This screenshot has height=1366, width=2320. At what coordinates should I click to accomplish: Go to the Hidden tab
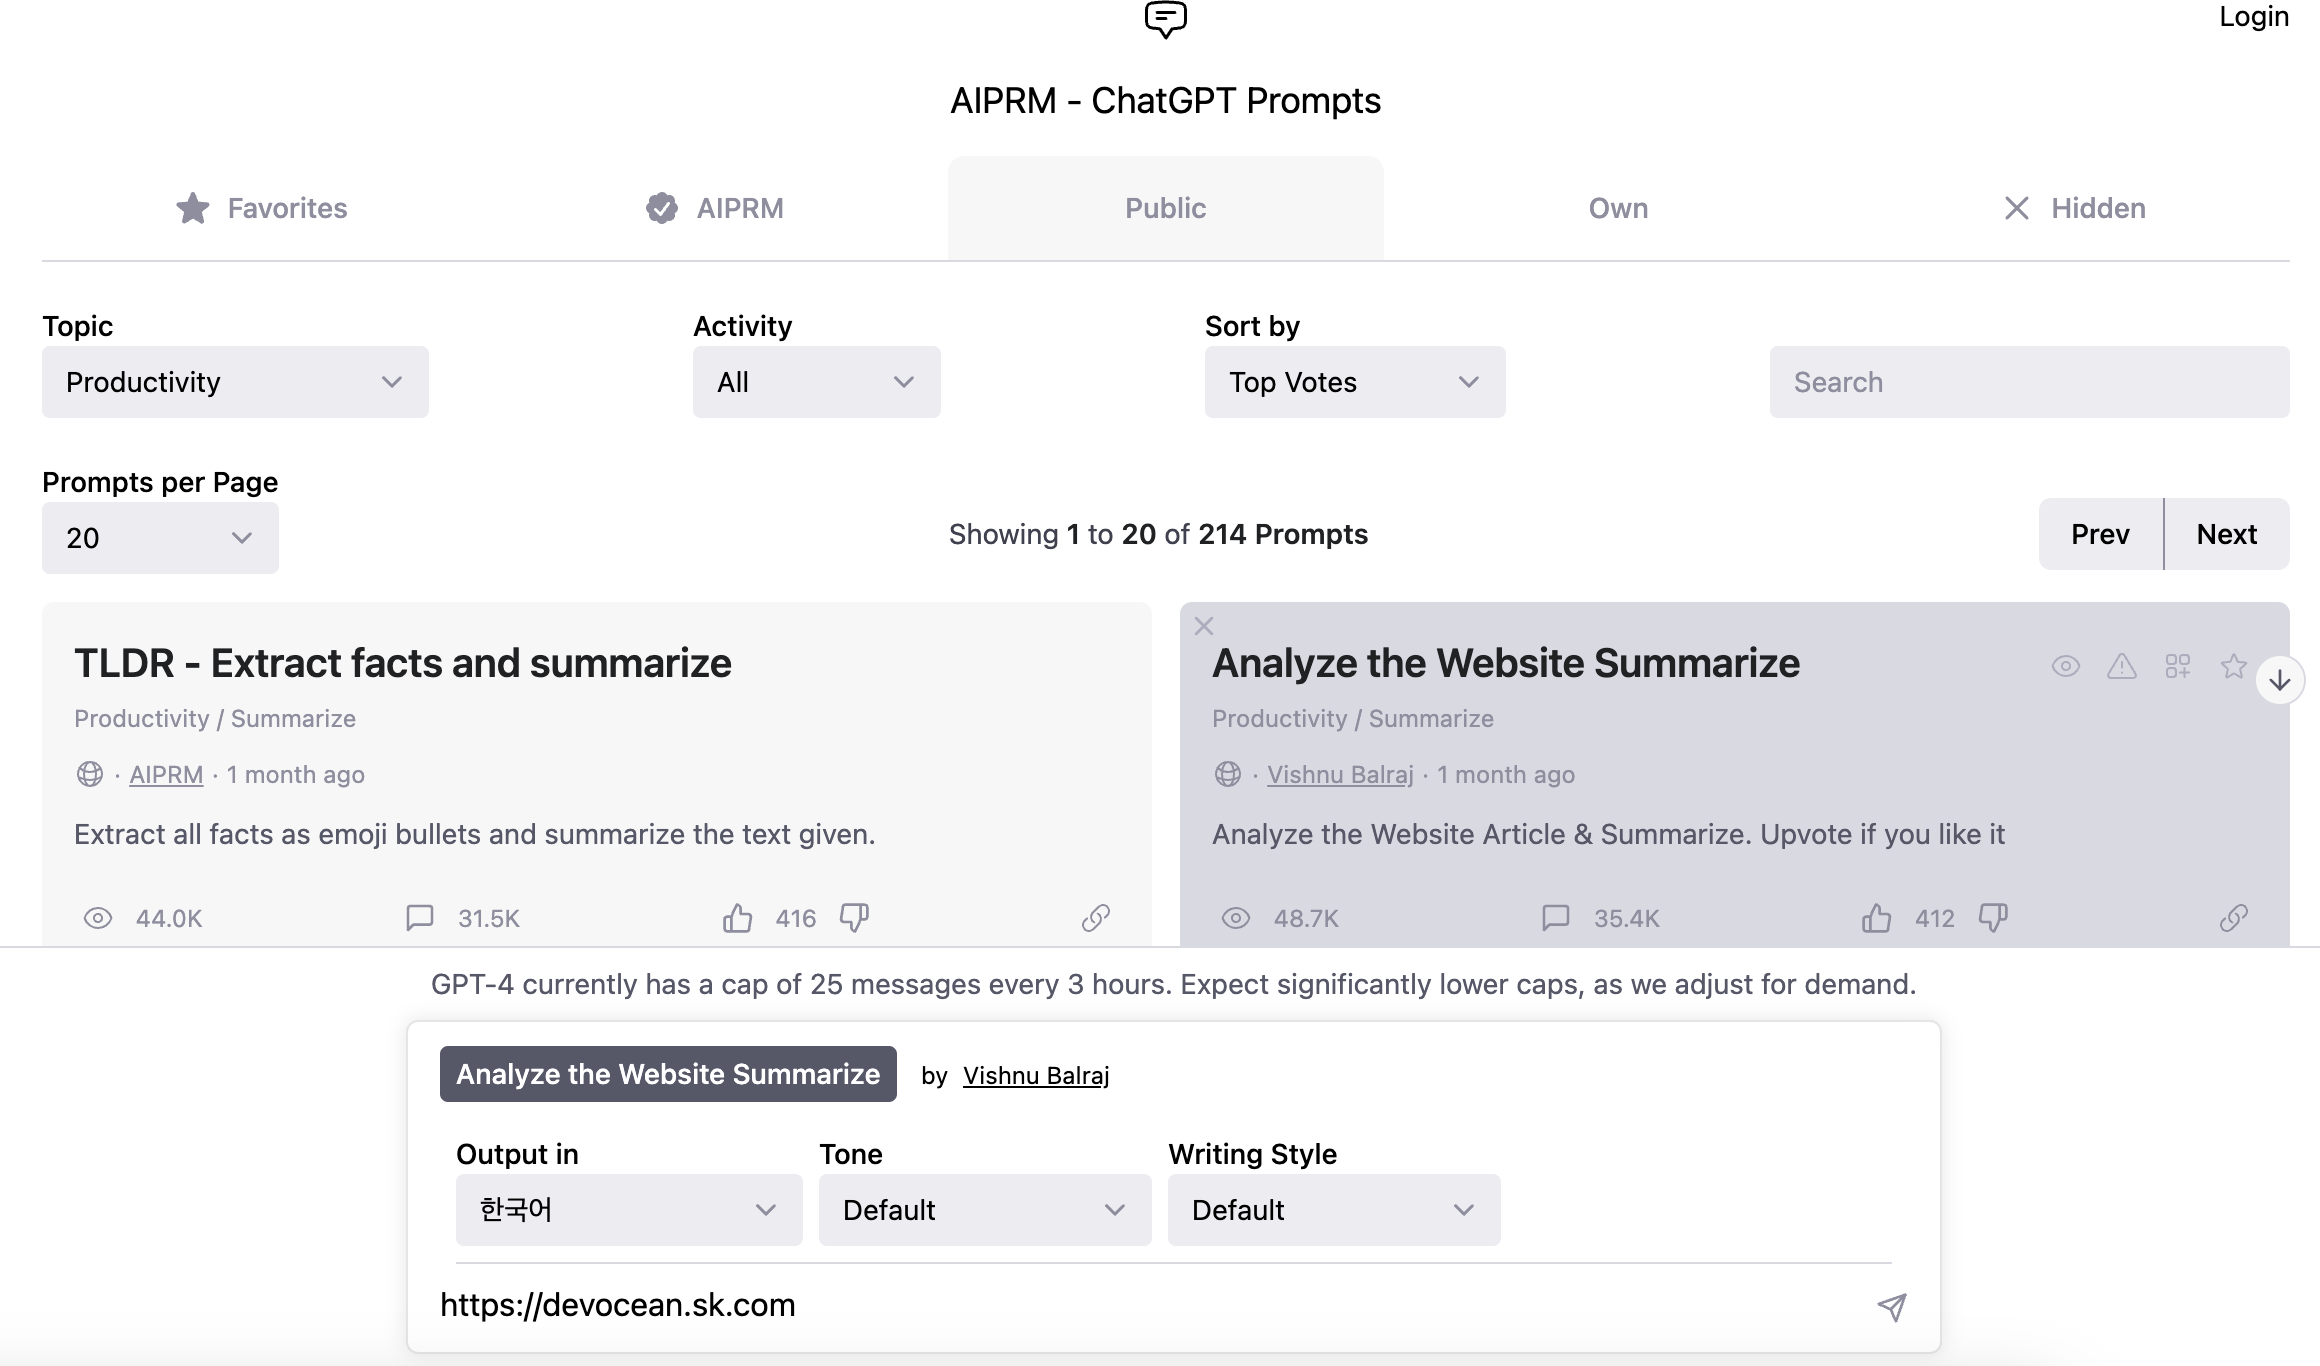(x=2075, y=208)
